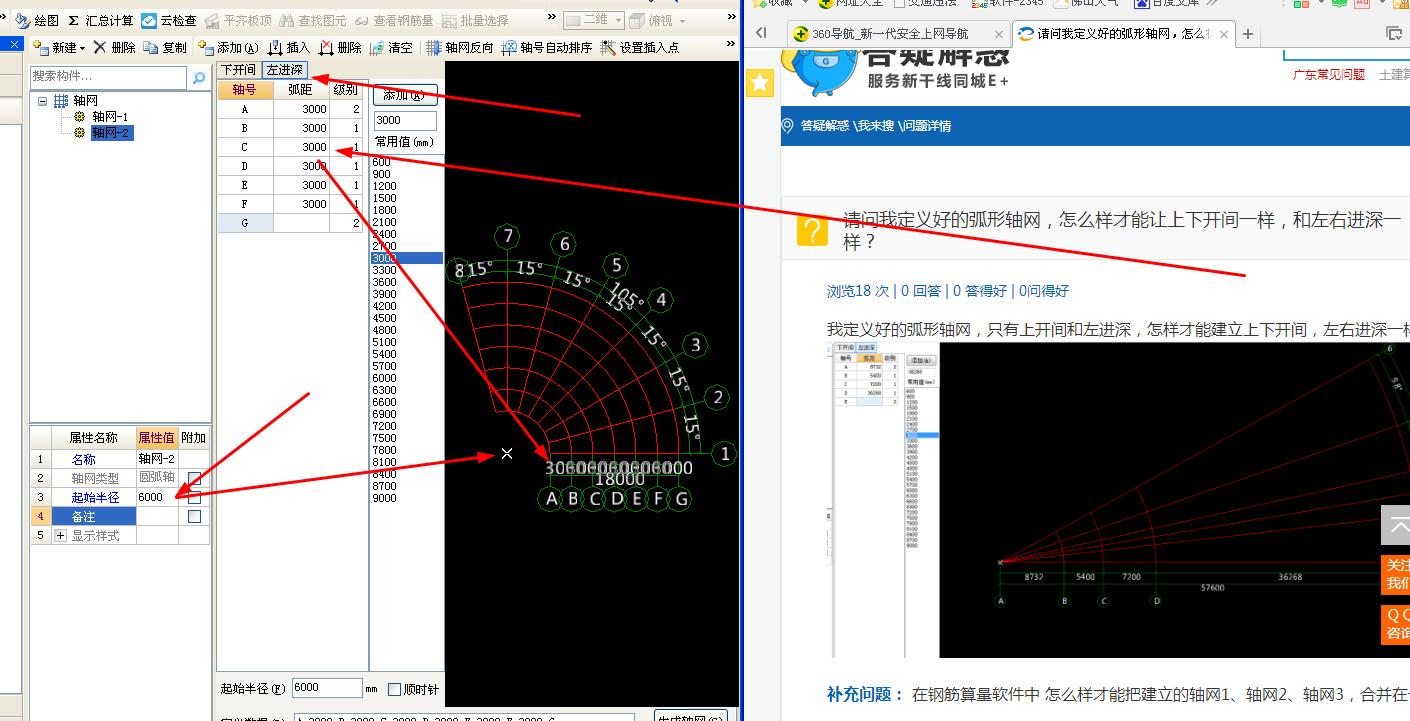1410x721 pixels.
Task: Click the 3000 input box under 添加
Action: point(405,121)
